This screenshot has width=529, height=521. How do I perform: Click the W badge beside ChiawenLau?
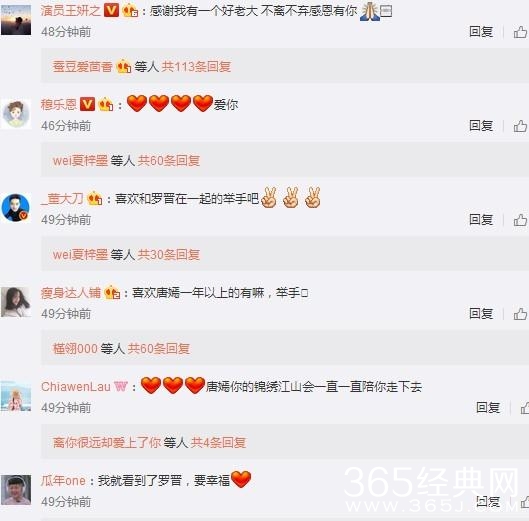(x=121, y=386)
